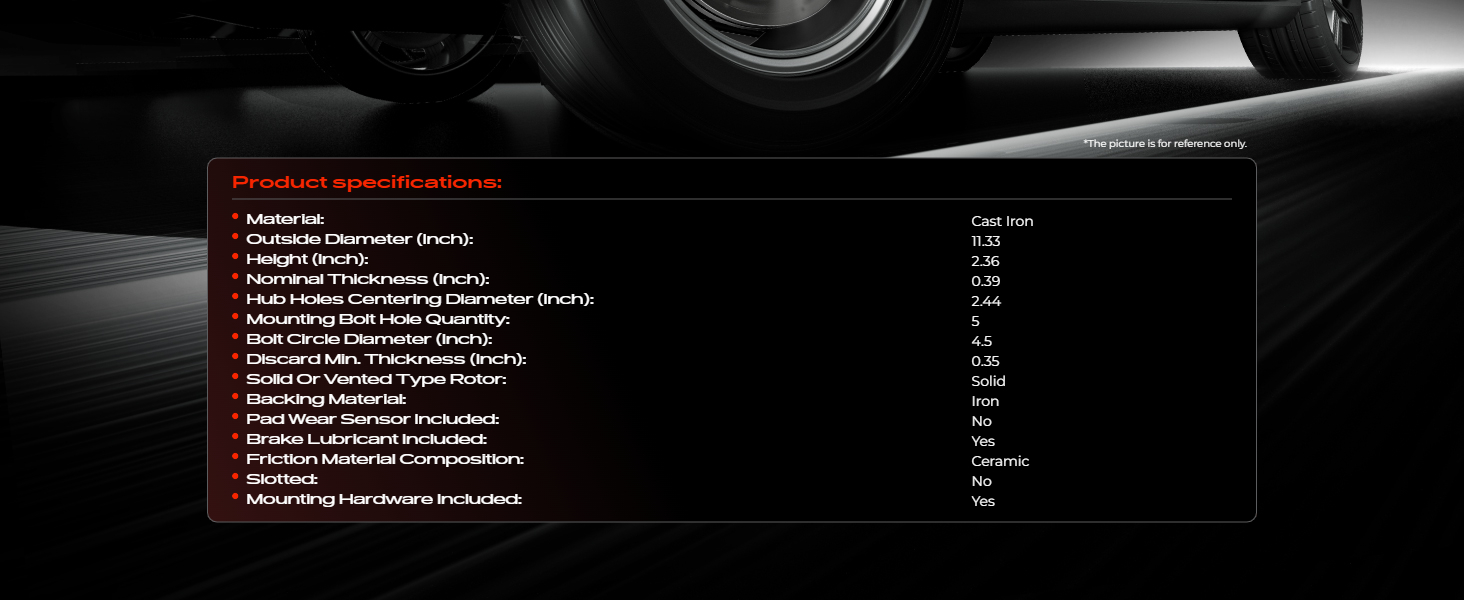Select the 2.44 hub holes diameter value
The image size is (1464, 600).
click(x=986, y=301)
